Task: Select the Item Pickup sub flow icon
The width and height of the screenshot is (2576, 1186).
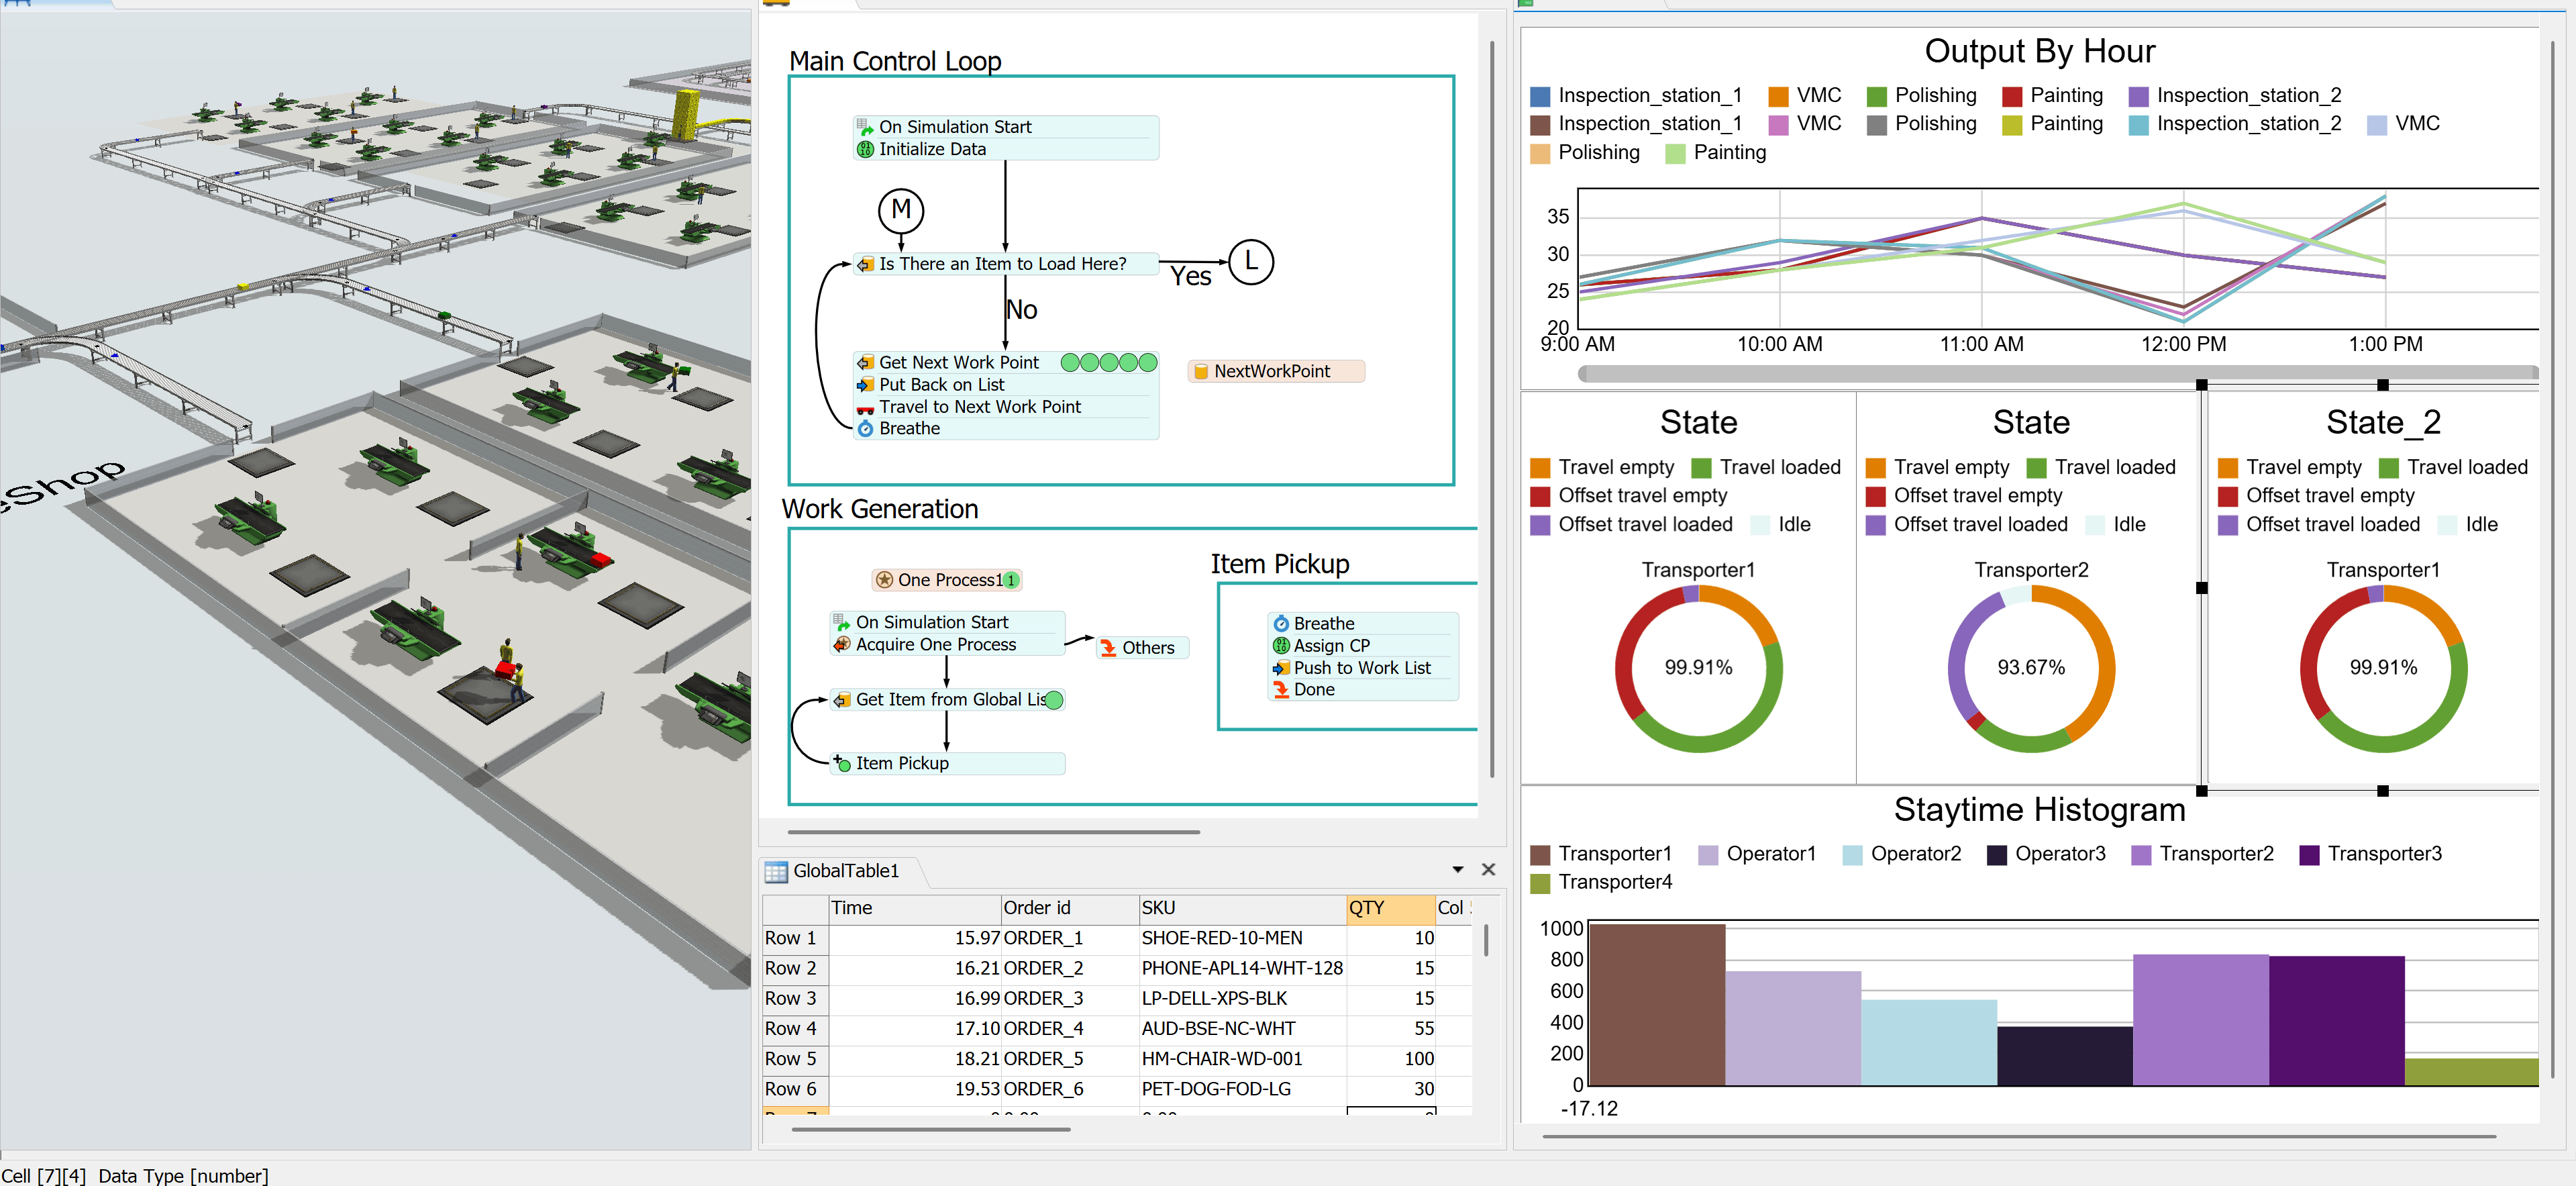Action: coord(842,763)
